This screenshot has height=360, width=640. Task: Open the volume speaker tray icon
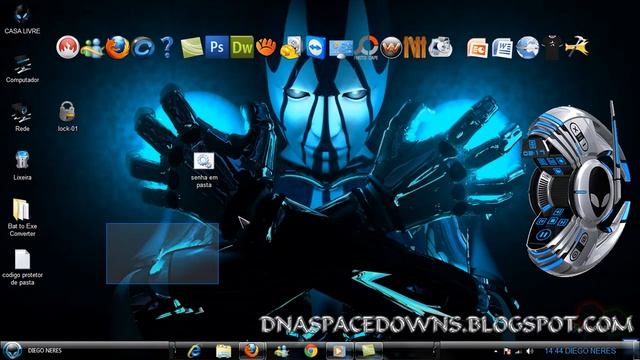[x=529, y=351]
